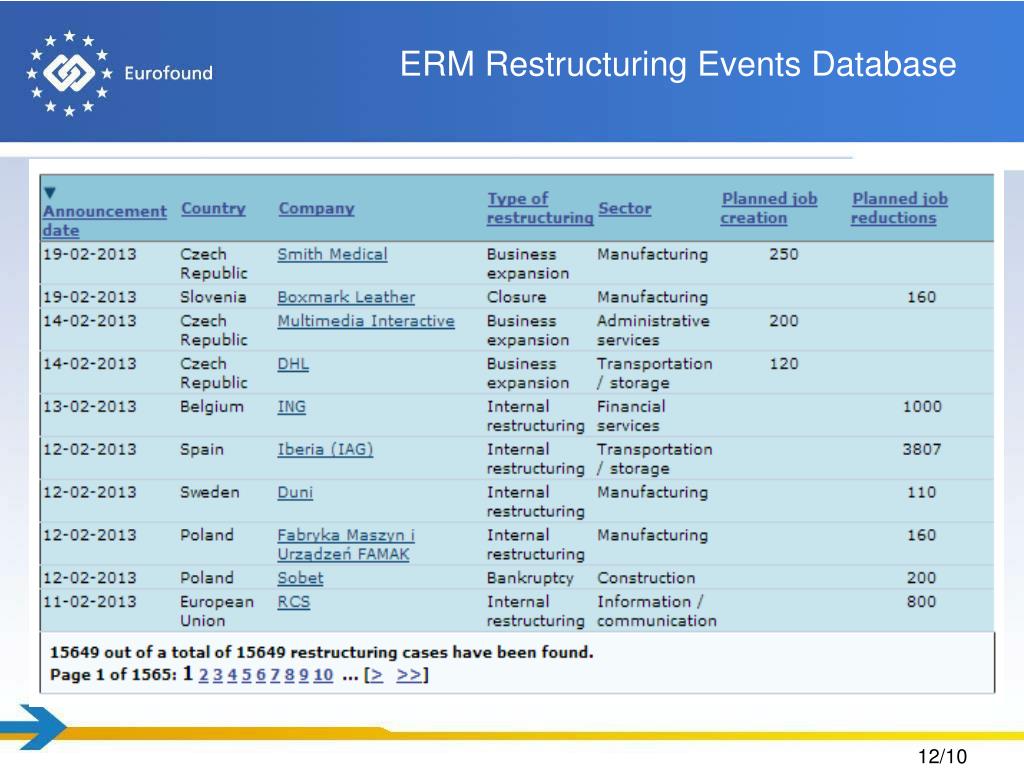1024x768 pixels.
Task: Open the Duni company link
Action: click(x=295, y=492)
